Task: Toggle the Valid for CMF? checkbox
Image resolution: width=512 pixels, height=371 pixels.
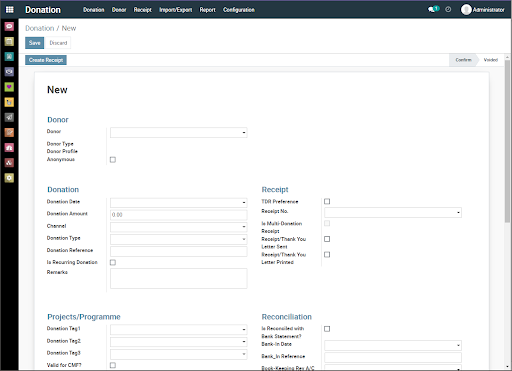Action: coord(113,365)
